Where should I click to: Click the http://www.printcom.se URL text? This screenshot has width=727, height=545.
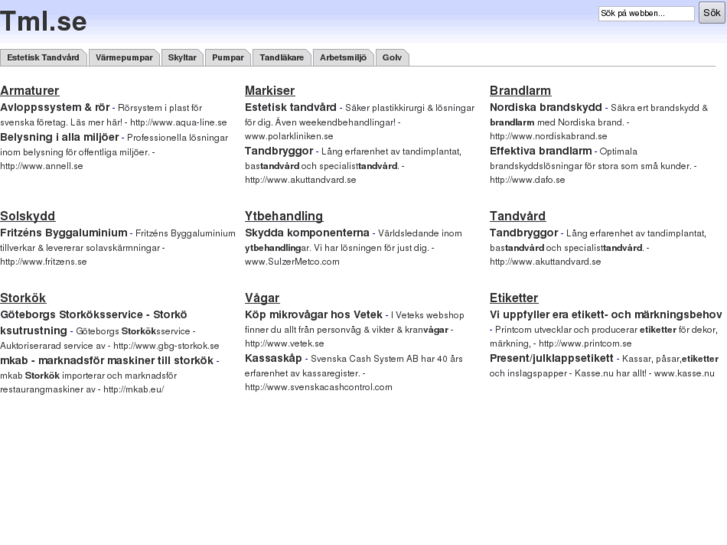point(585,344)
